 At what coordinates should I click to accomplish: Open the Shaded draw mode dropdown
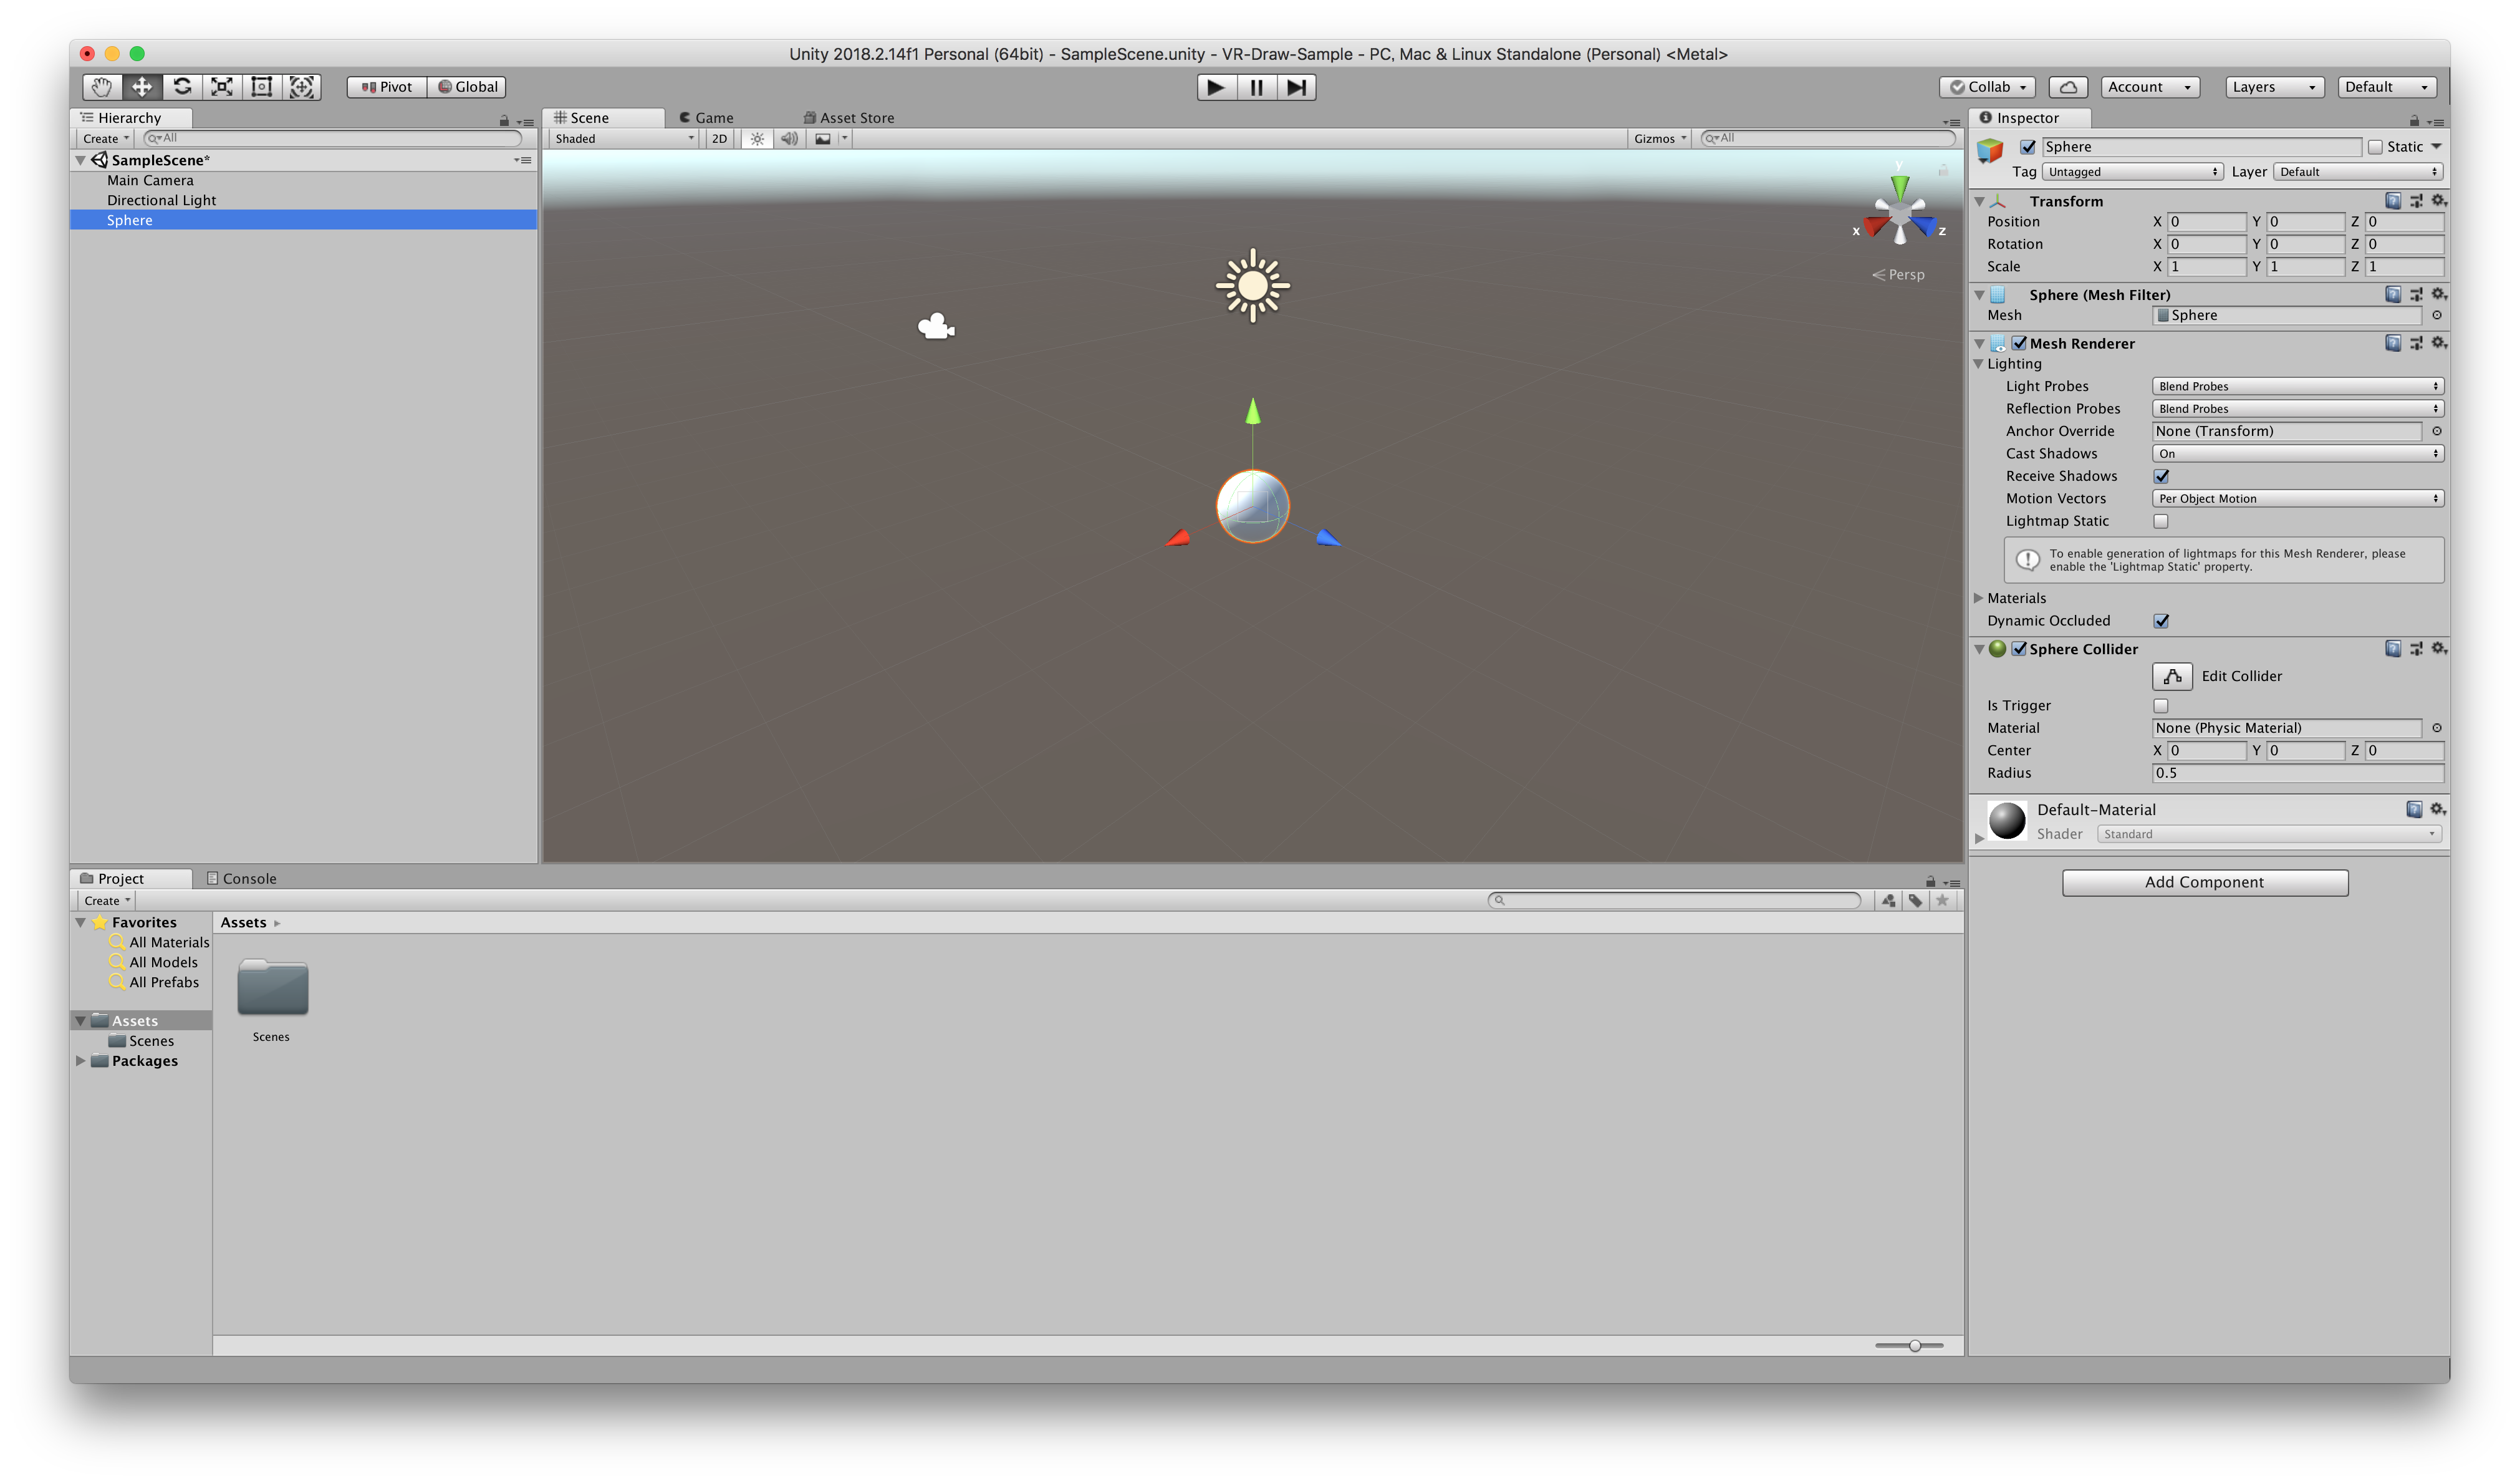coord(620,139)
